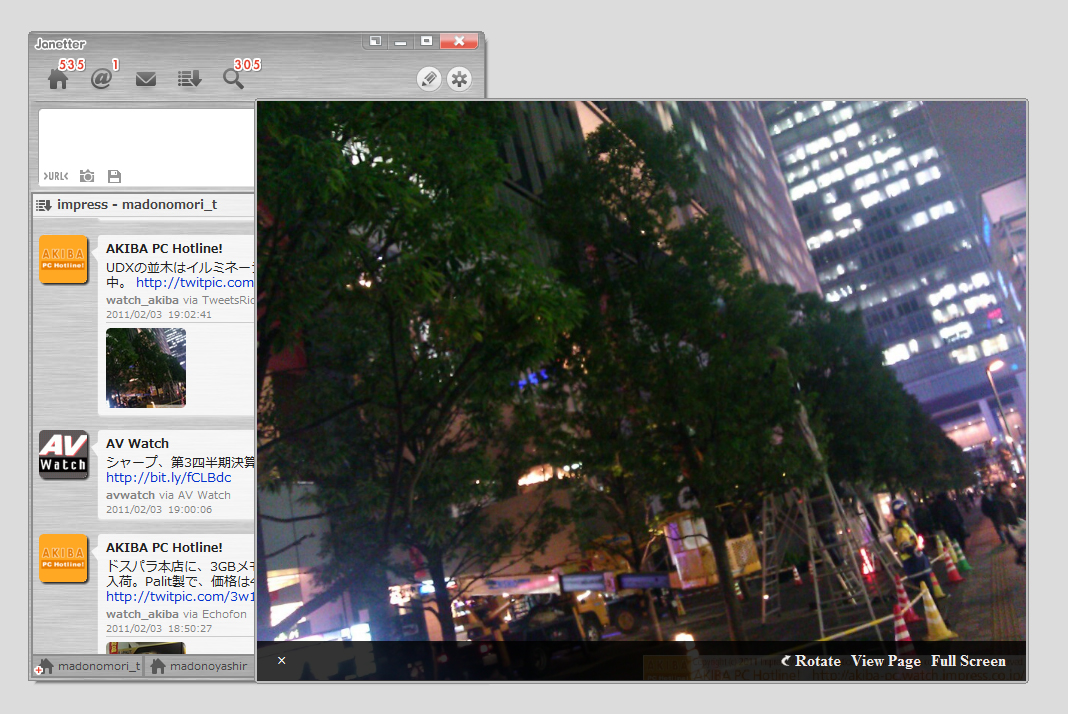Open the thumbnail in AKIBA PC Hotline tweet

[x=145, y=368]
